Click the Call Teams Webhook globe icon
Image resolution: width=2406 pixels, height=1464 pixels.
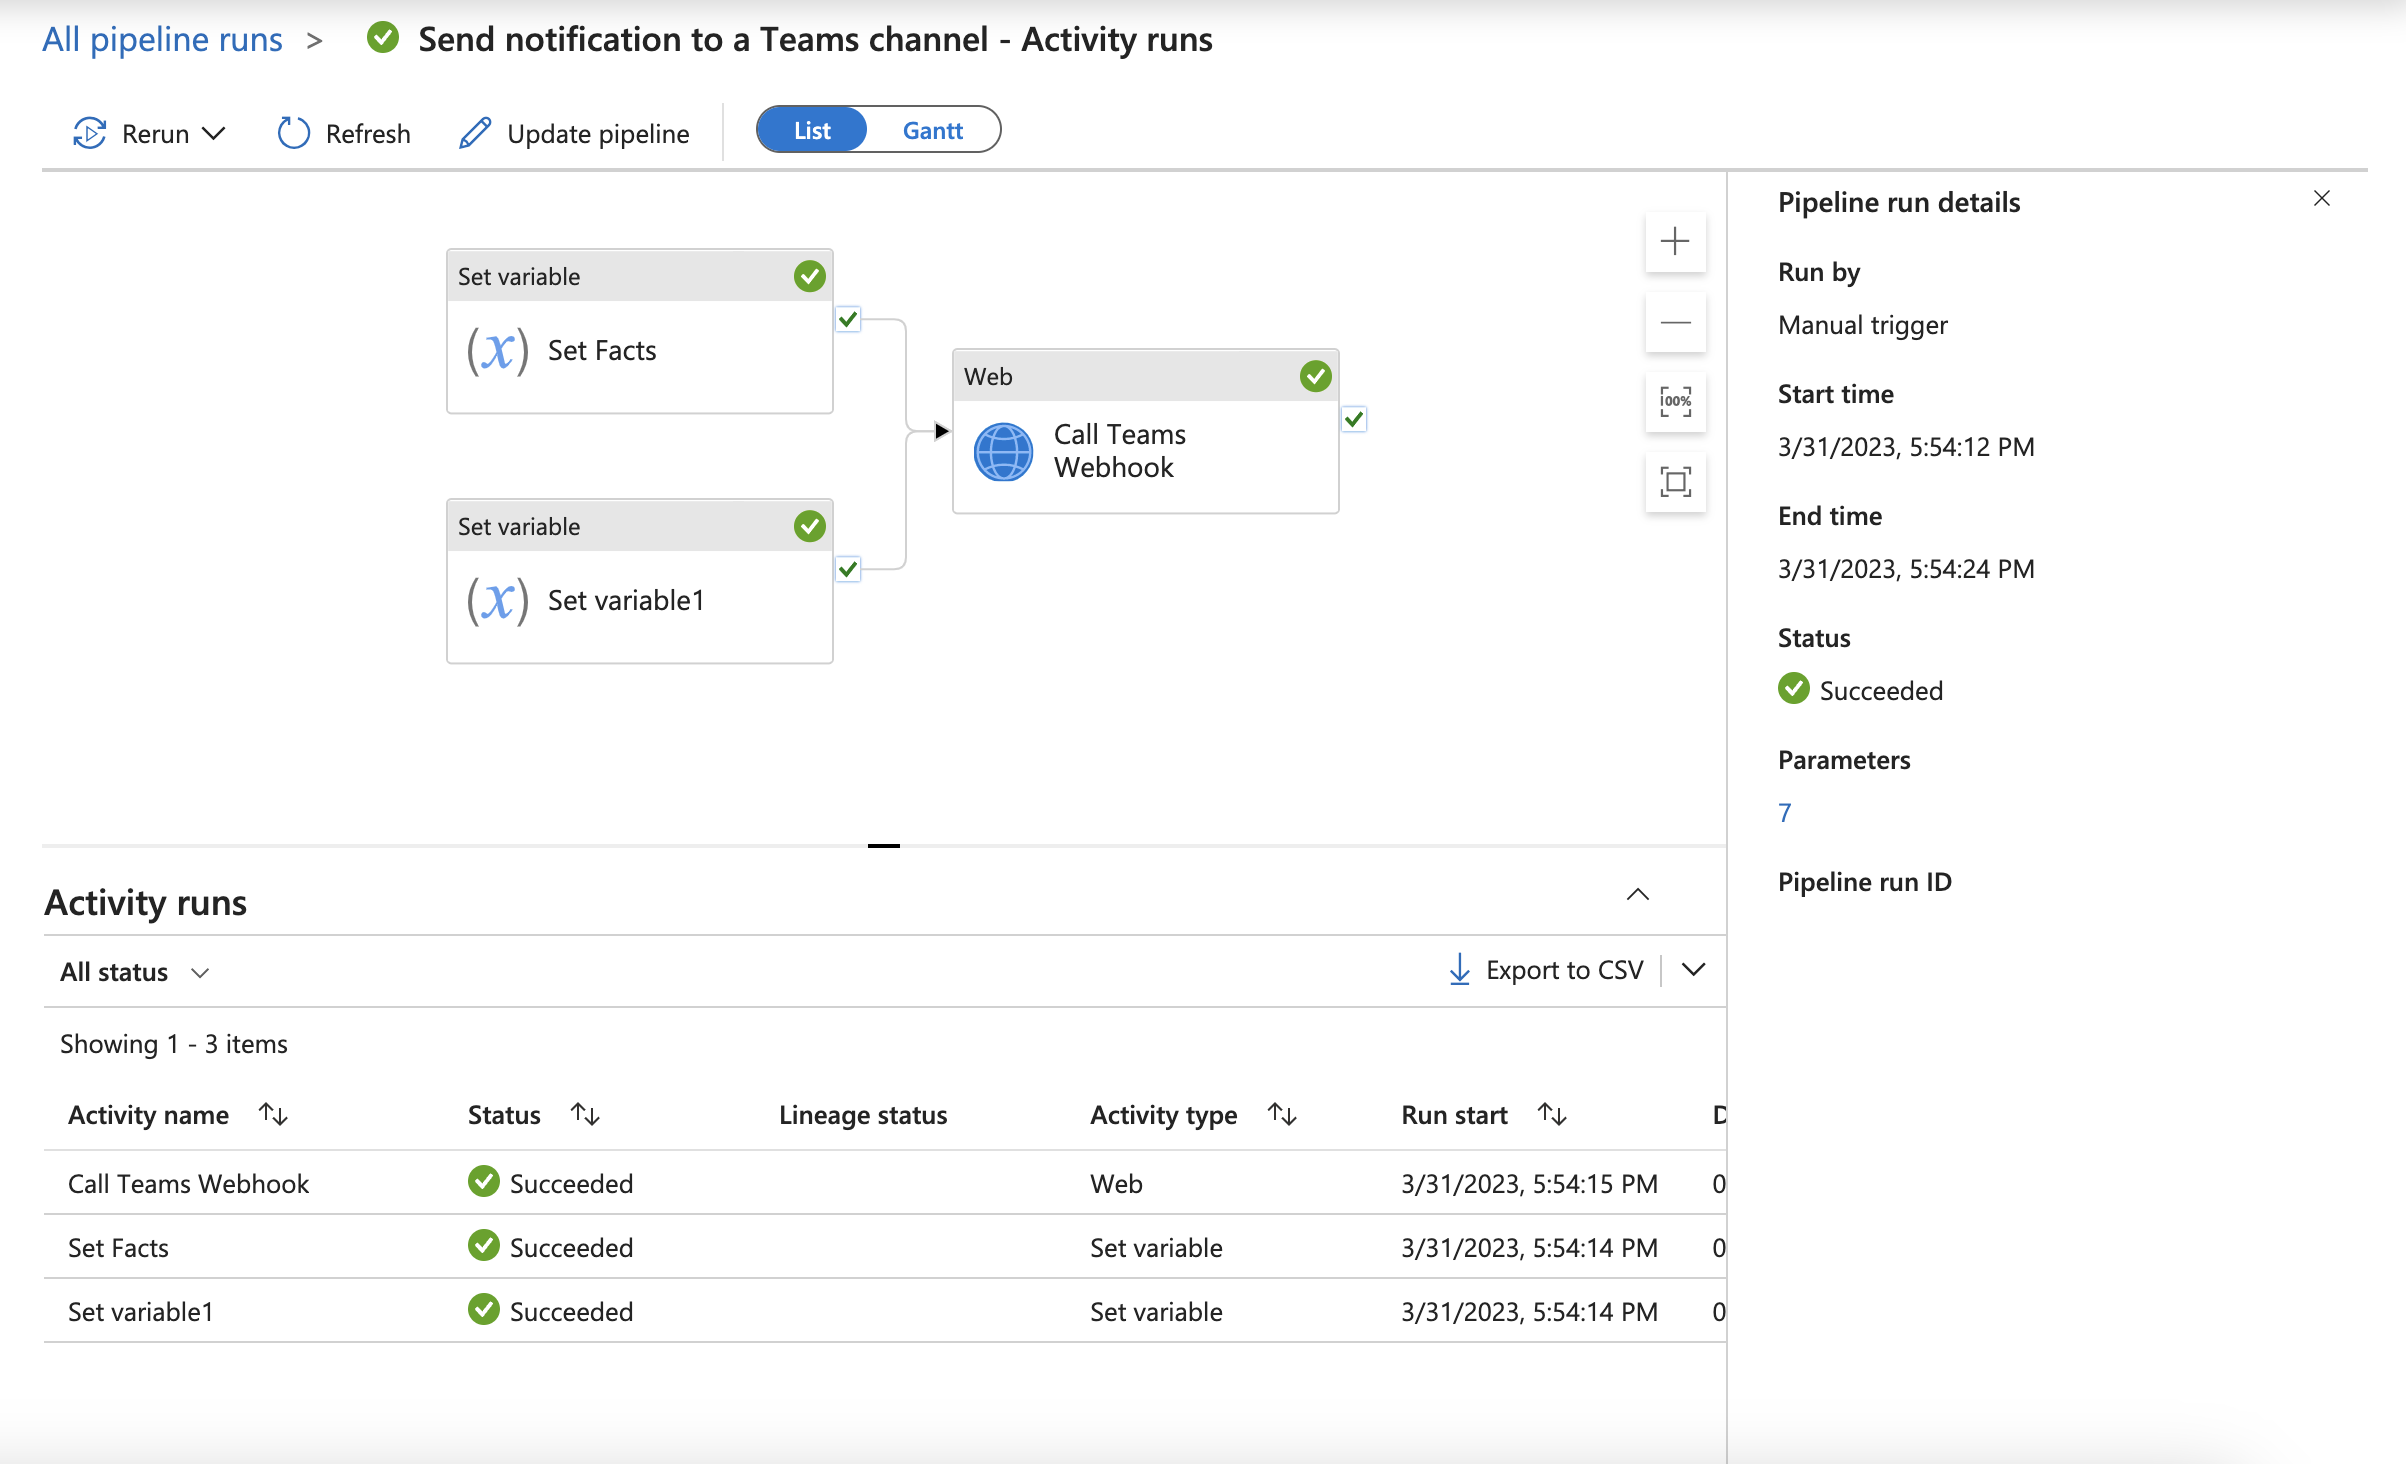pos(1002,450)
